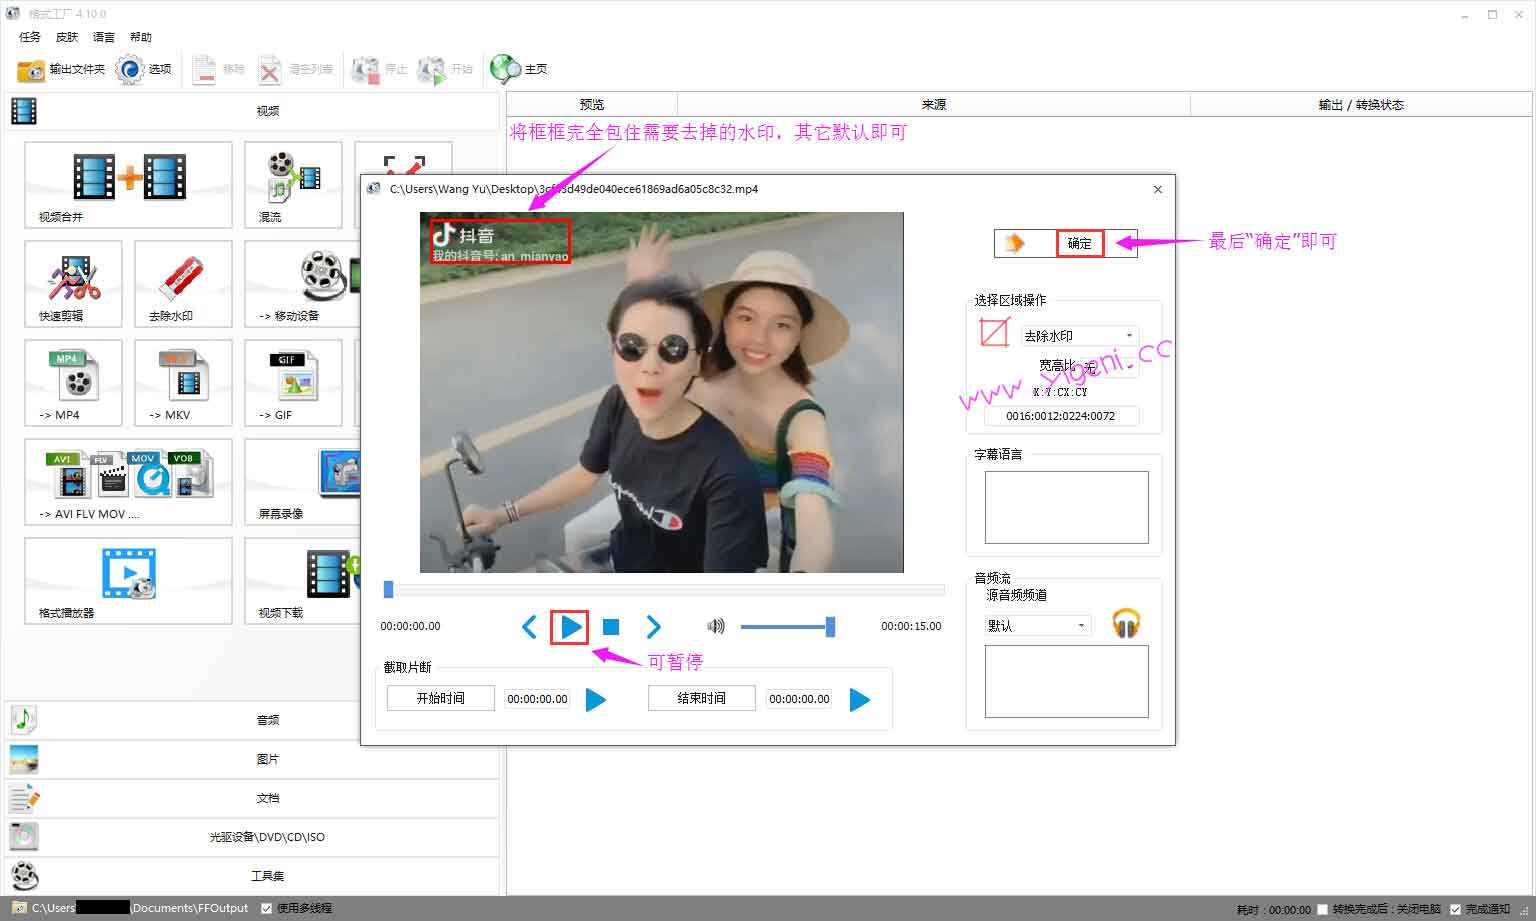Close the video preview dialog
1536x921 pixels.
coord(1158,189)
